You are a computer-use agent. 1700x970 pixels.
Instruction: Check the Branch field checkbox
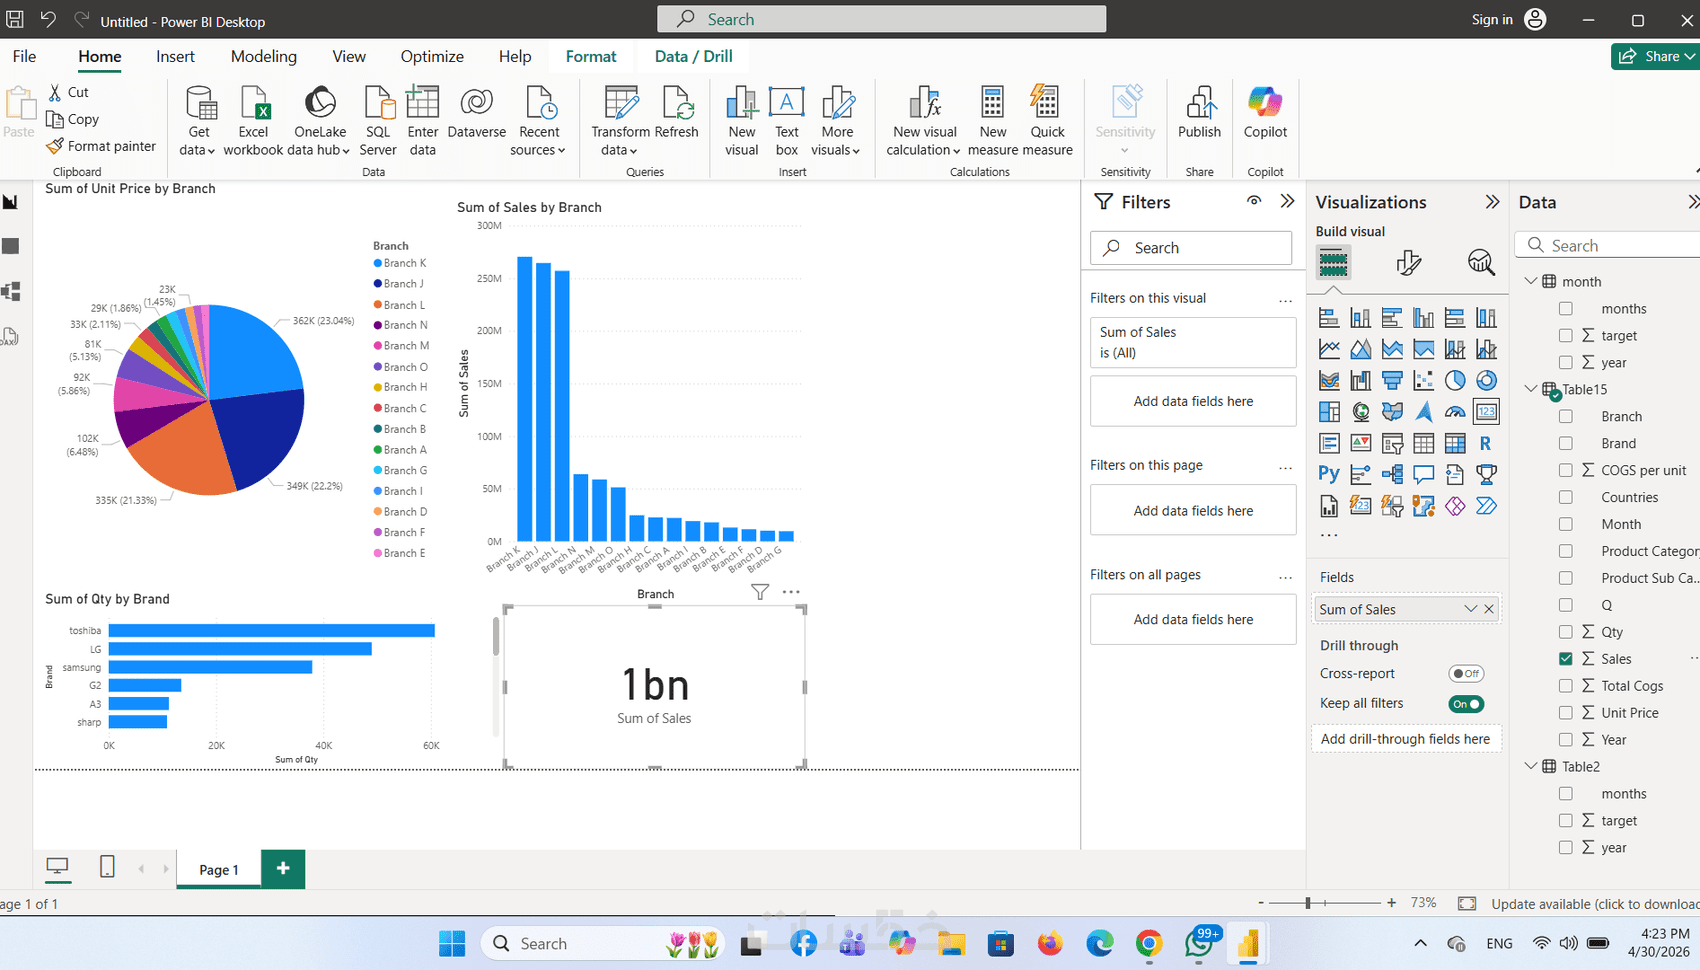(x=1566, y=416)
